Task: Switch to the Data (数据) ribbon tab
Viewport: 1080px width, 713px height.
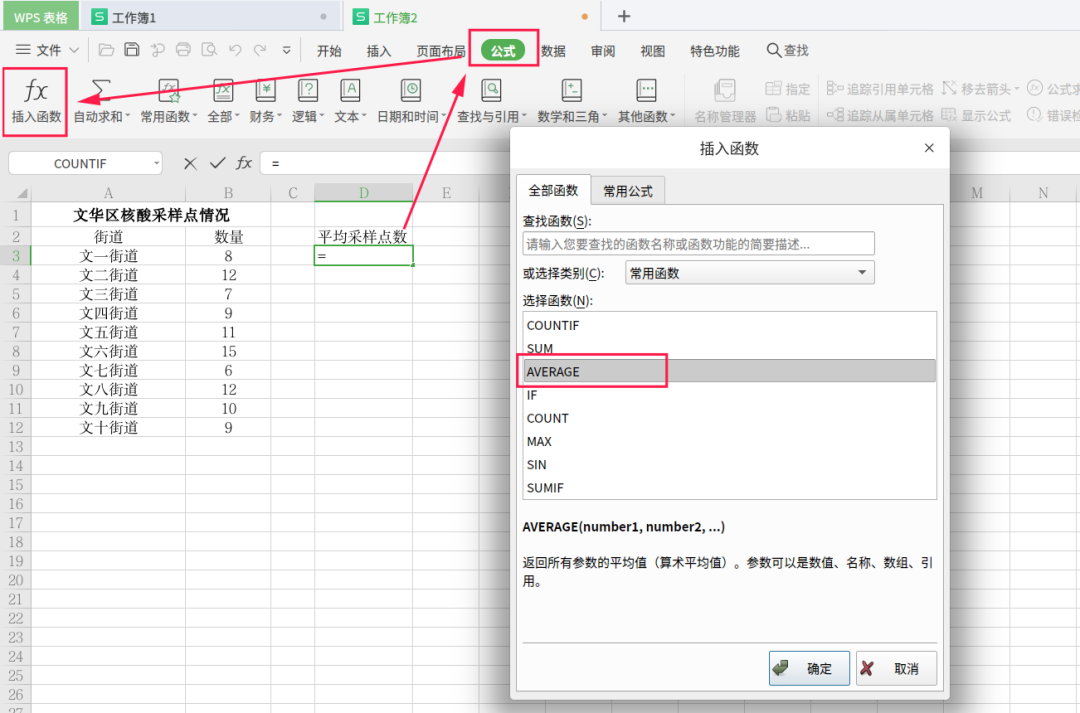Action: 553,51
